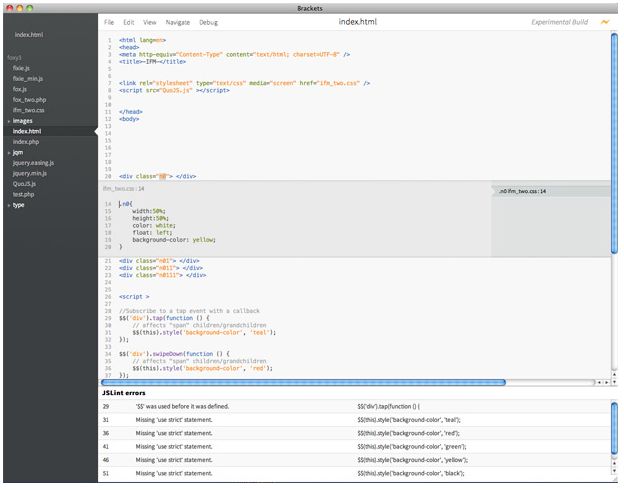
Task: Open the Navigate menu
Action: click(x=177, y=22)
